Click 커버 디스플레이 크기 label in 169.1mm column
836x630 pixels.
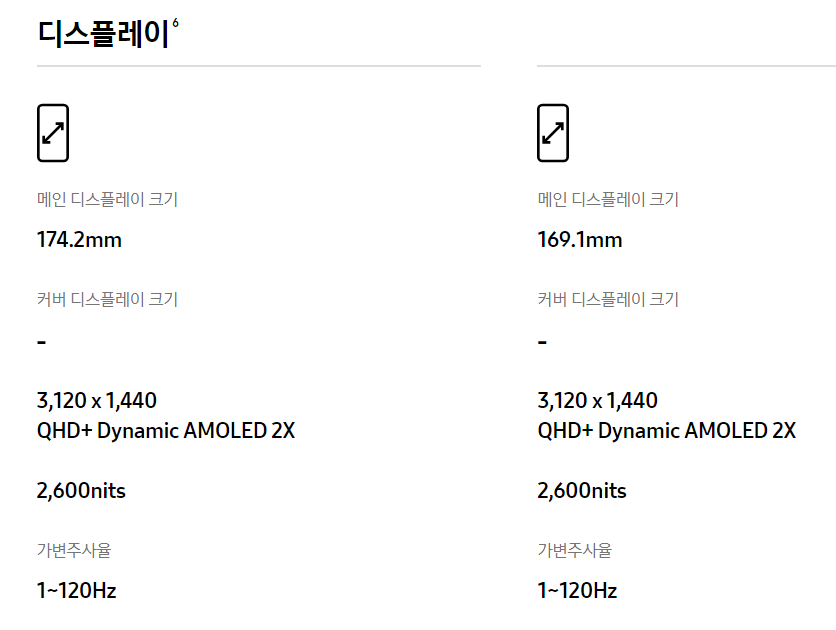[608, 299]
